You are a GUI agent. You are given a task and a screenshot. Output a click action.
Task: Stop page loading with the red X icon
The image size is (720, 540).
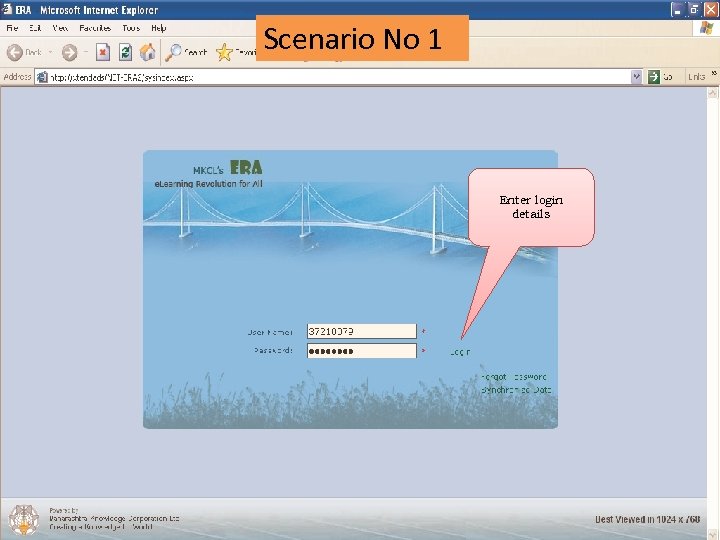click(103, 52)
